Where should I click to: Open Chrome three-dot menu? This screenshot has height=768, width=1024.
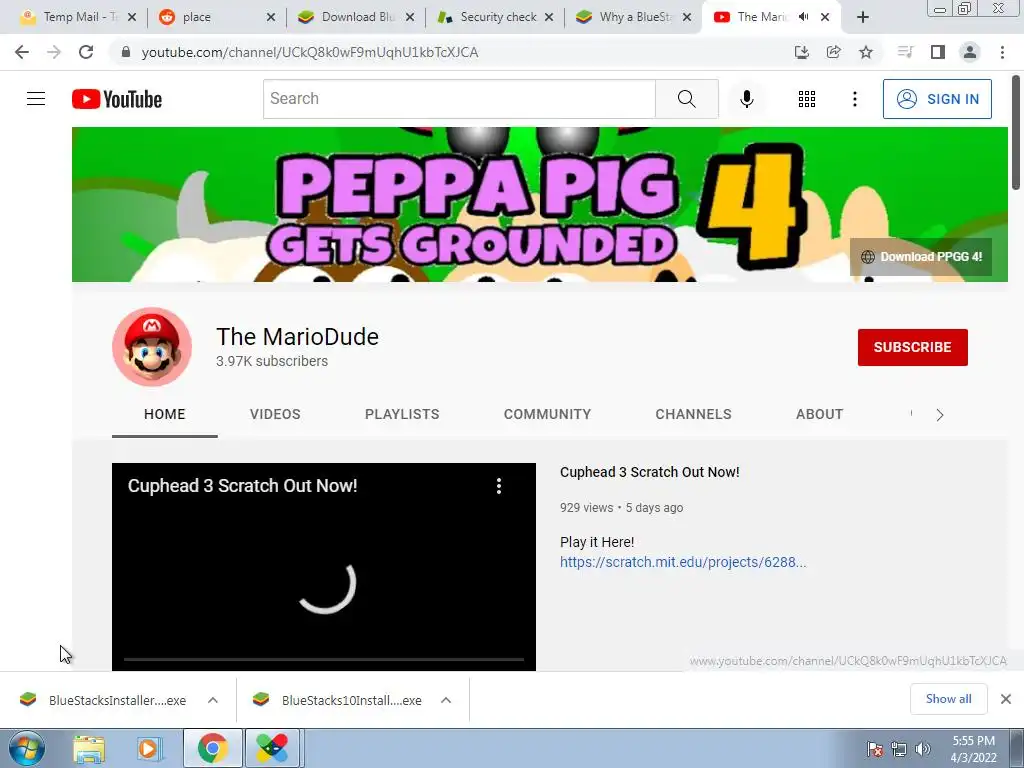(x=1002, y=52)
